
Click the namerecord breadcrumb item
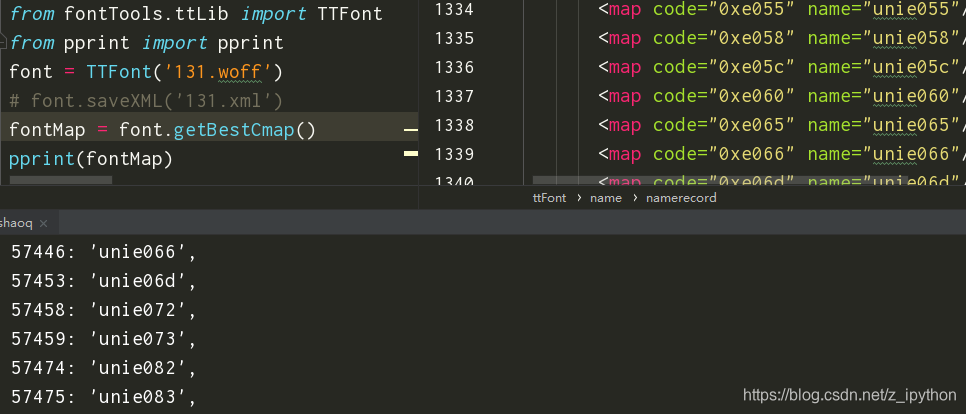681,198
